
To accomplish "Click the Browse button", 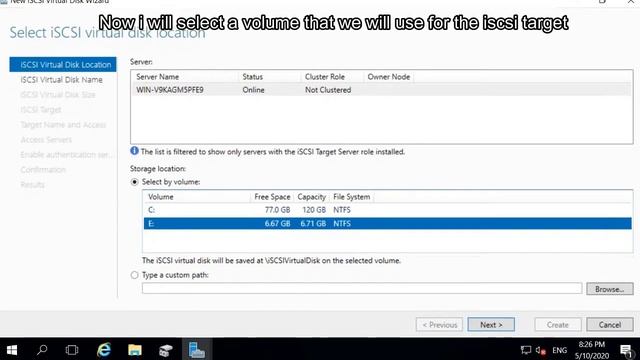I will (x=610, y=289).
